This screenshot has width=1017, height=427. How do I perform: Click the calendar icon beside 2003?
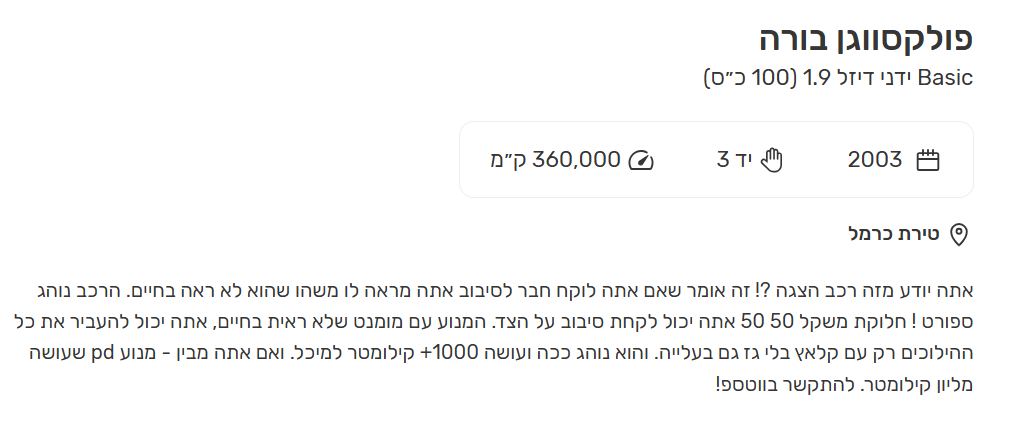click(929, 160)
